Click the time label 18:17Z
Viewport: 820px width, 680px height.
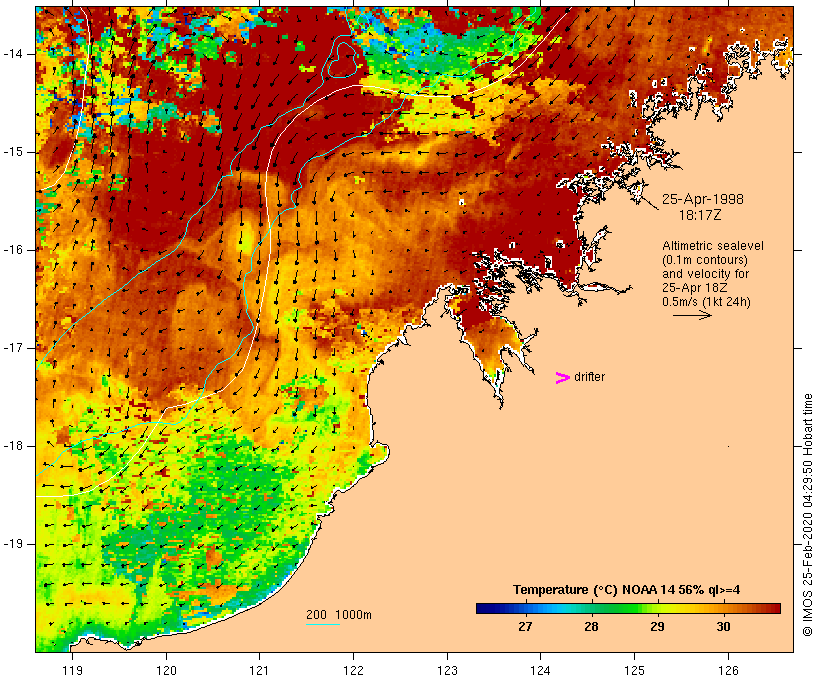point(700,215)
